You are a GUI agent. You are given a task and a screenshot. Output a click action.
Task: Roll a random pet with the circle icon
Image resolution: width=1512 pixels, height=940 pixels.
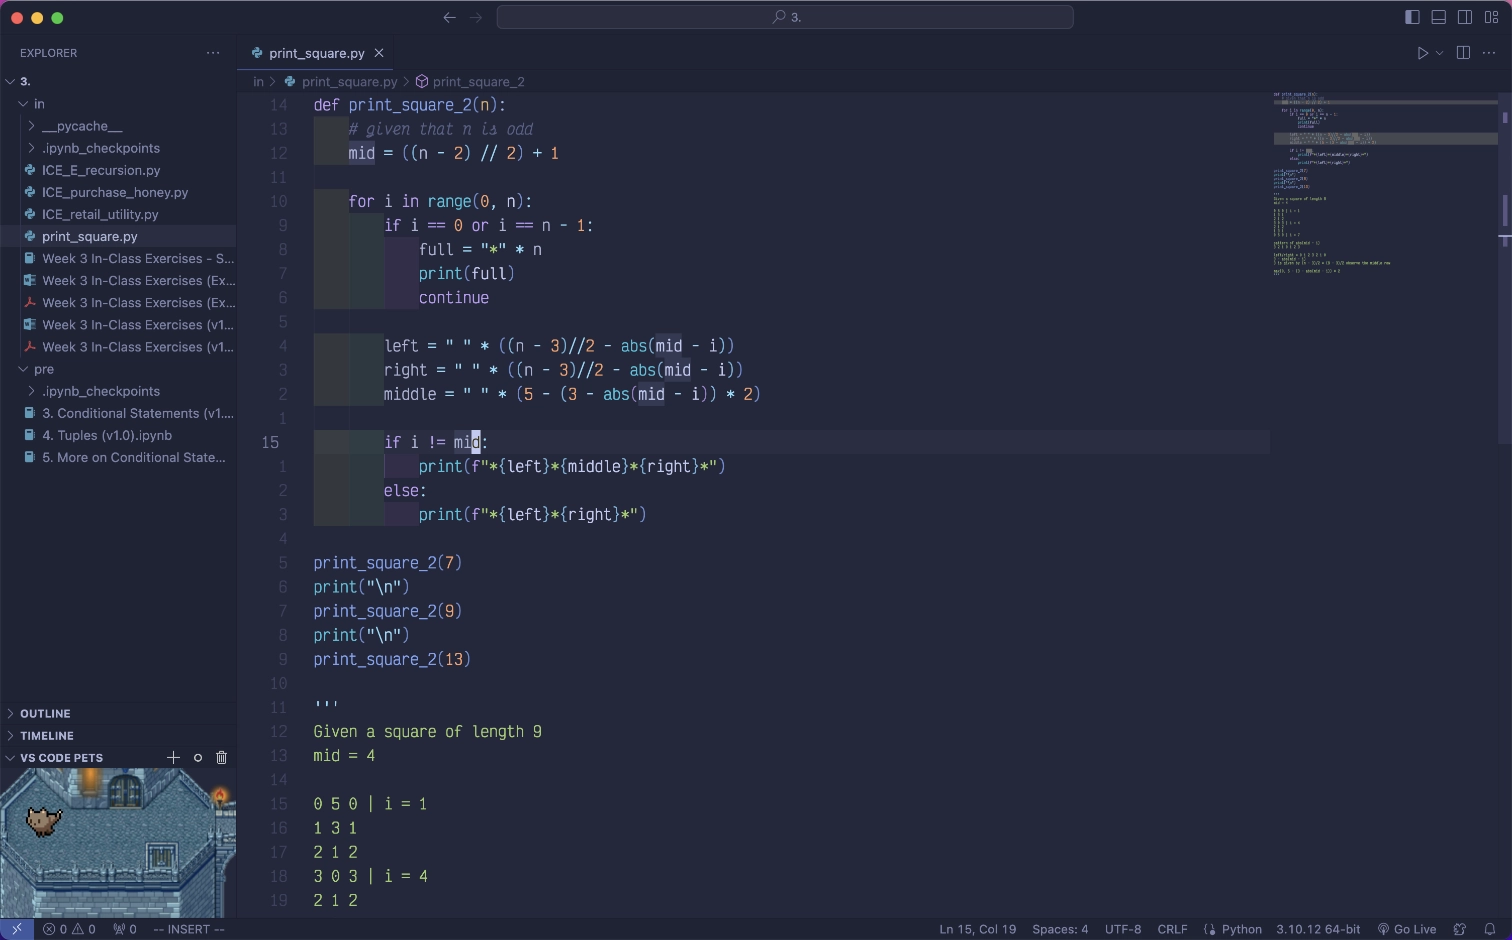[x=197, y=758]
